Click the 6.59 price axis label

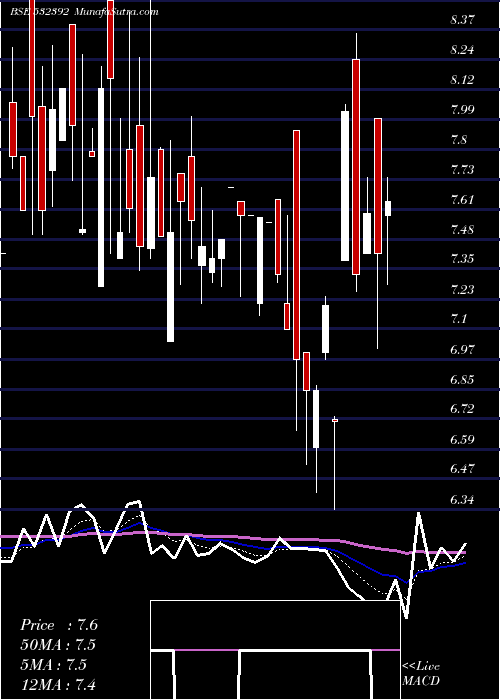coord(462,440)
